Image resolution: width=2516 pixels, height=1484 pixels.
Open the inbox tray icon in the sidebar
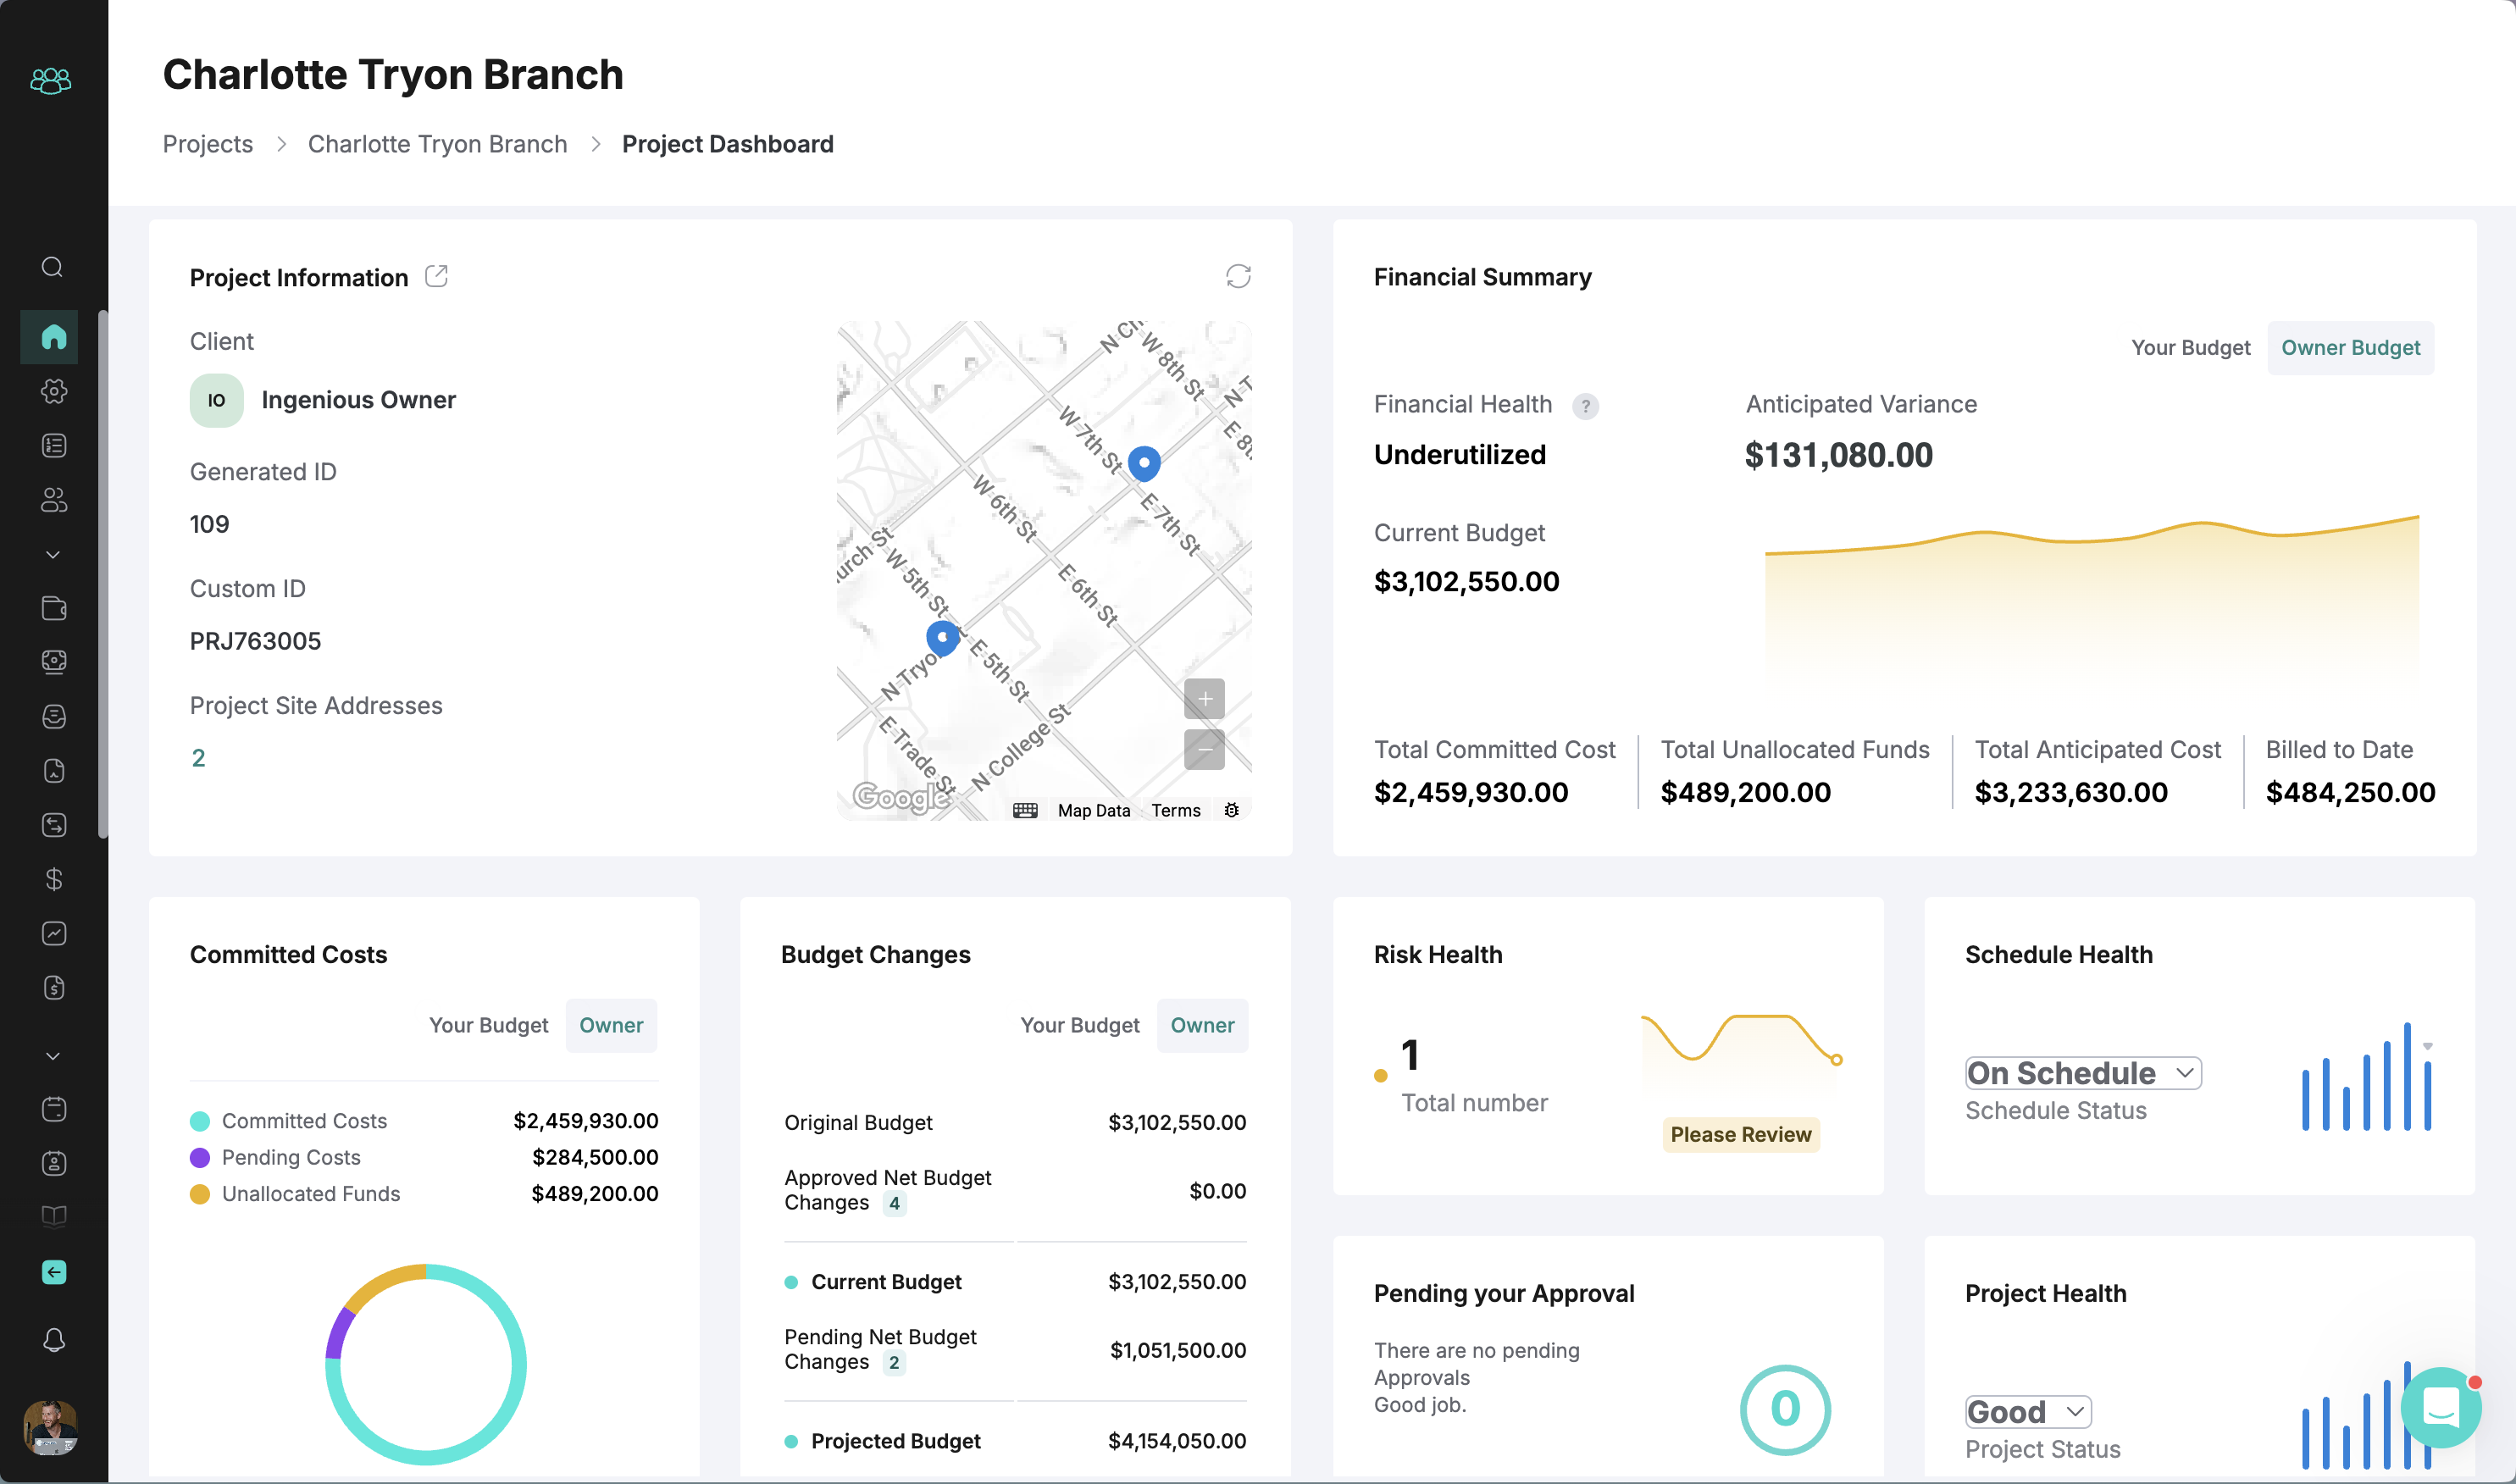pos(54,716)
